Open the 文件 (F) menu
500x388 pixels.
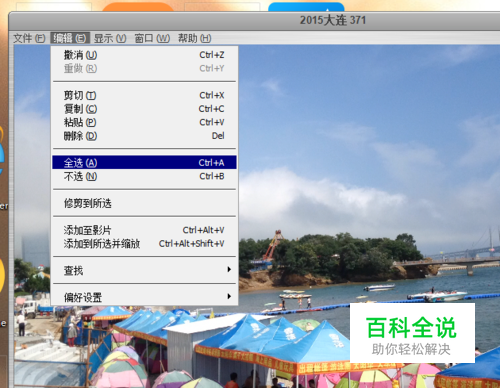tap(29, 38)
